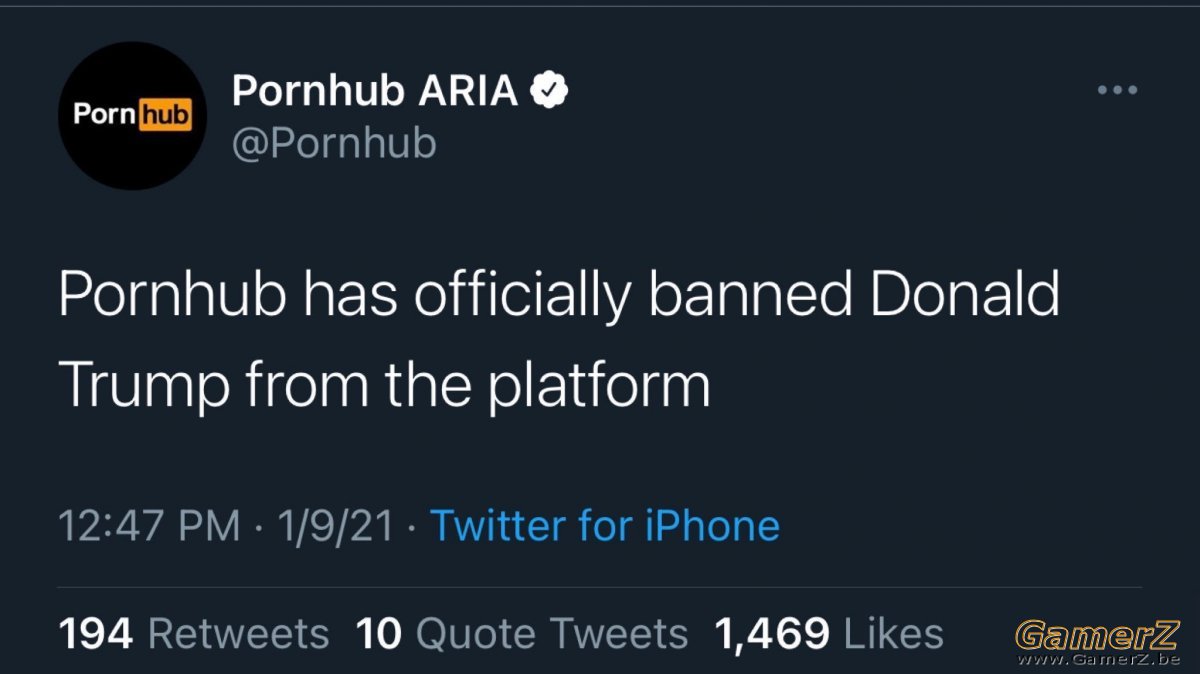Click the verified checkmark badge
The image size is (1200, 674).
pyautogui.click(x=548, y=91)
